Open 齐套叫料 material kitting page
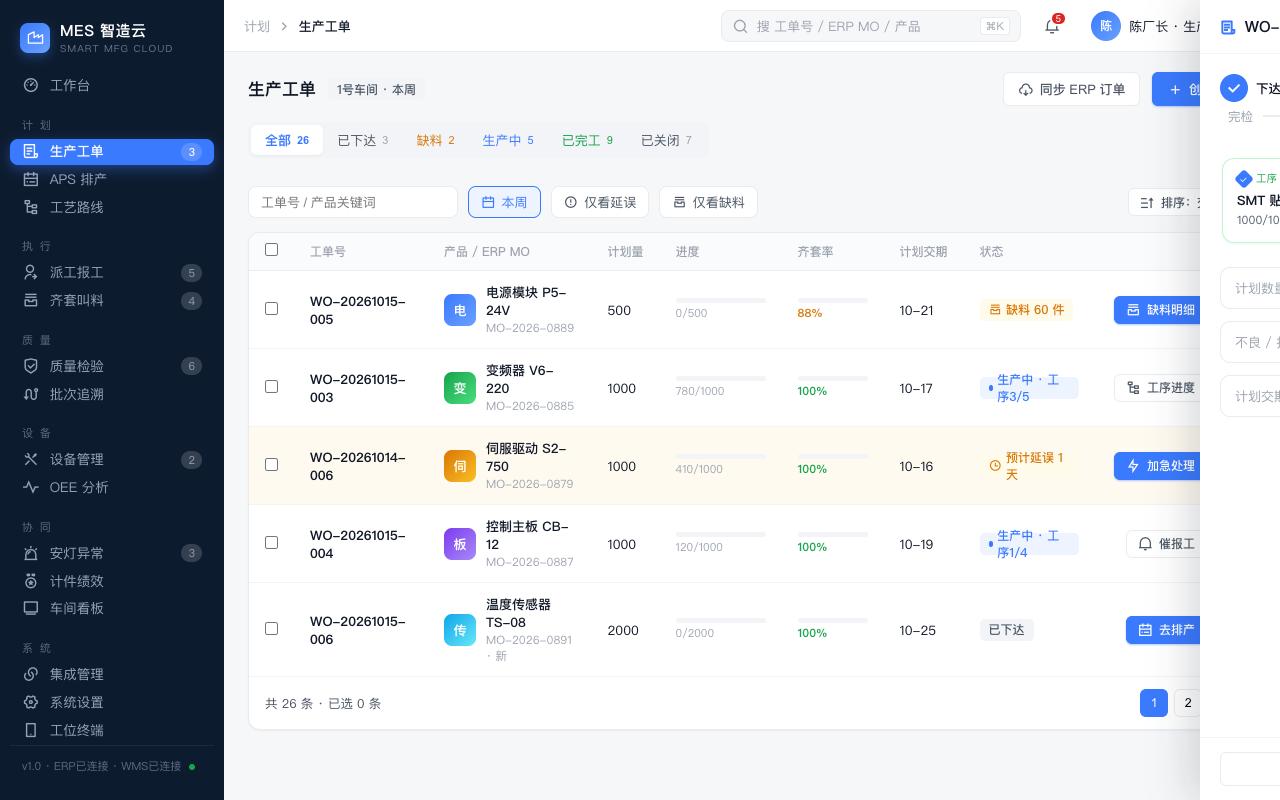Viewport: 1280px width, 800px height. 112,300
